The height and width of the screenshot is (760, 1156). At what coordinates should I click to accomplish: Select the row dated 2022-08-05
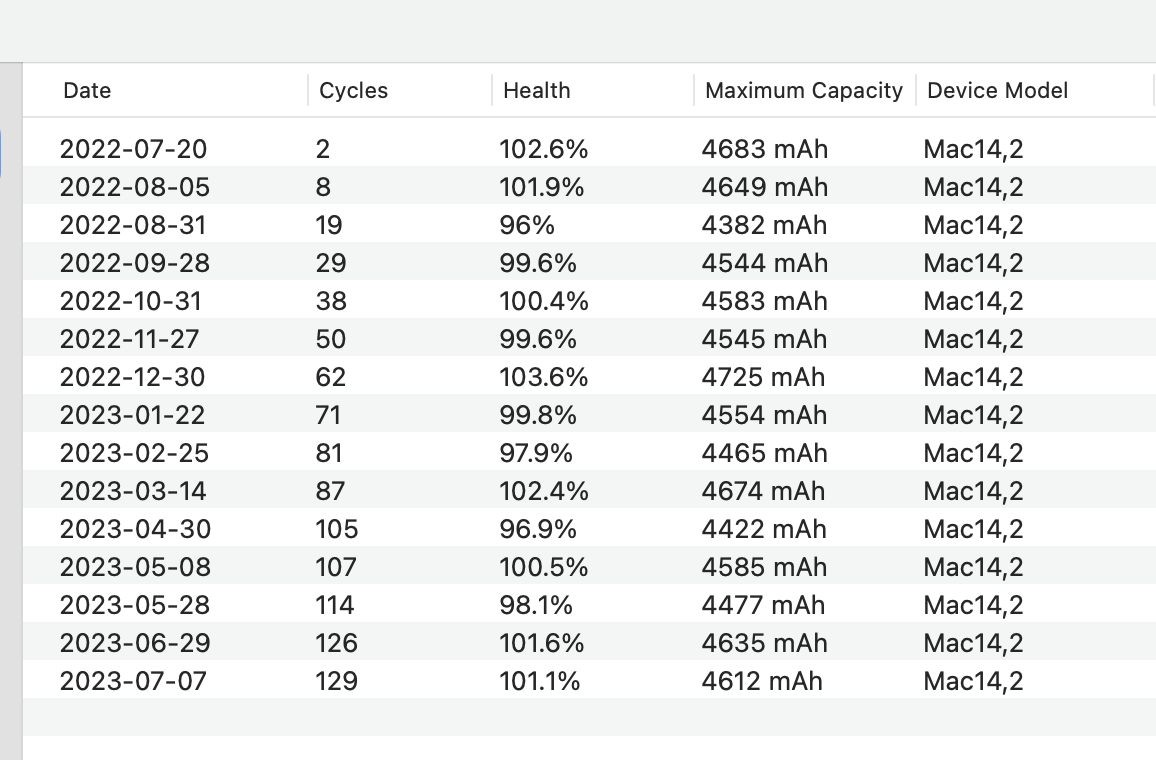[134, 187]
